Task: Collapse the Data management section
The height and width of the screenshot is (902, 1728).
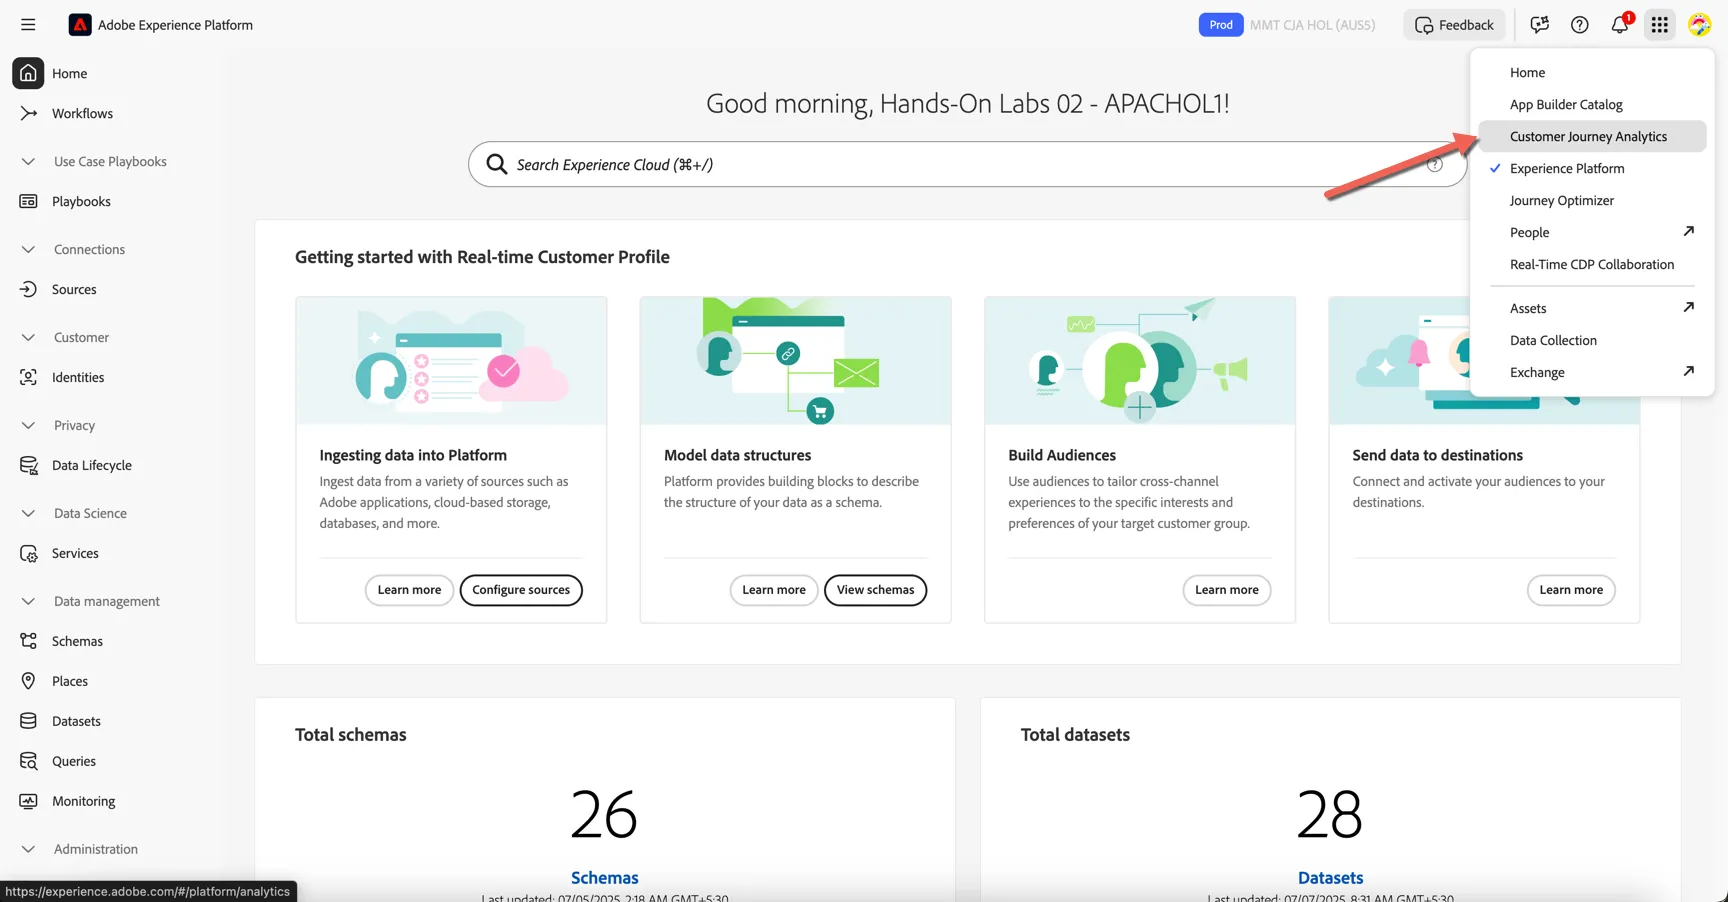Action: 28,601
